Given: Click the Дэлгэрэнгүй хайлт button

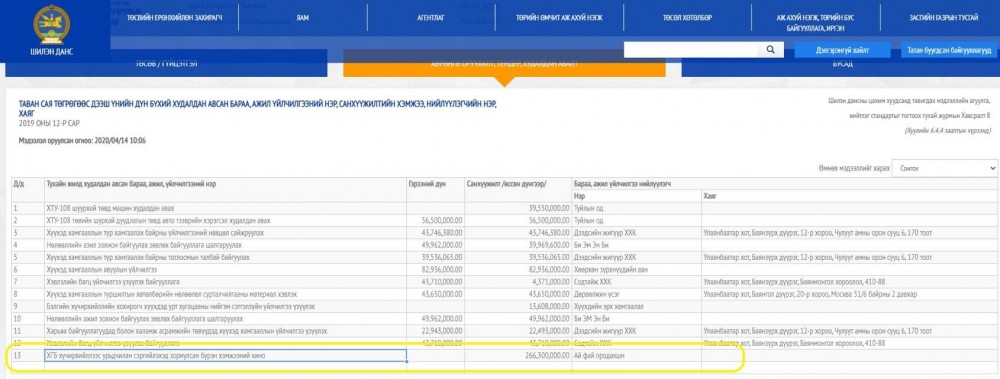Looking at the screenshot, I should (x=842, y=50).
